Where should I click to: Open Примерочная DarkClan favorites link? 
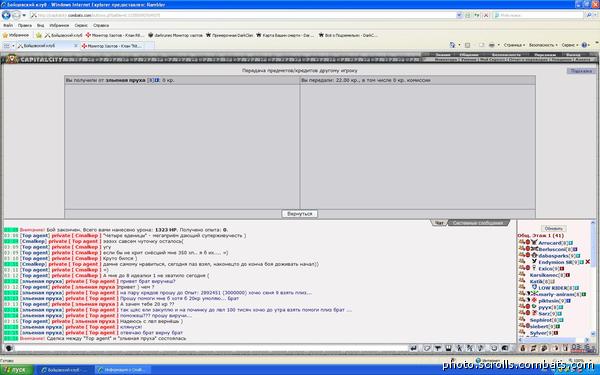(x=230, y=35)
